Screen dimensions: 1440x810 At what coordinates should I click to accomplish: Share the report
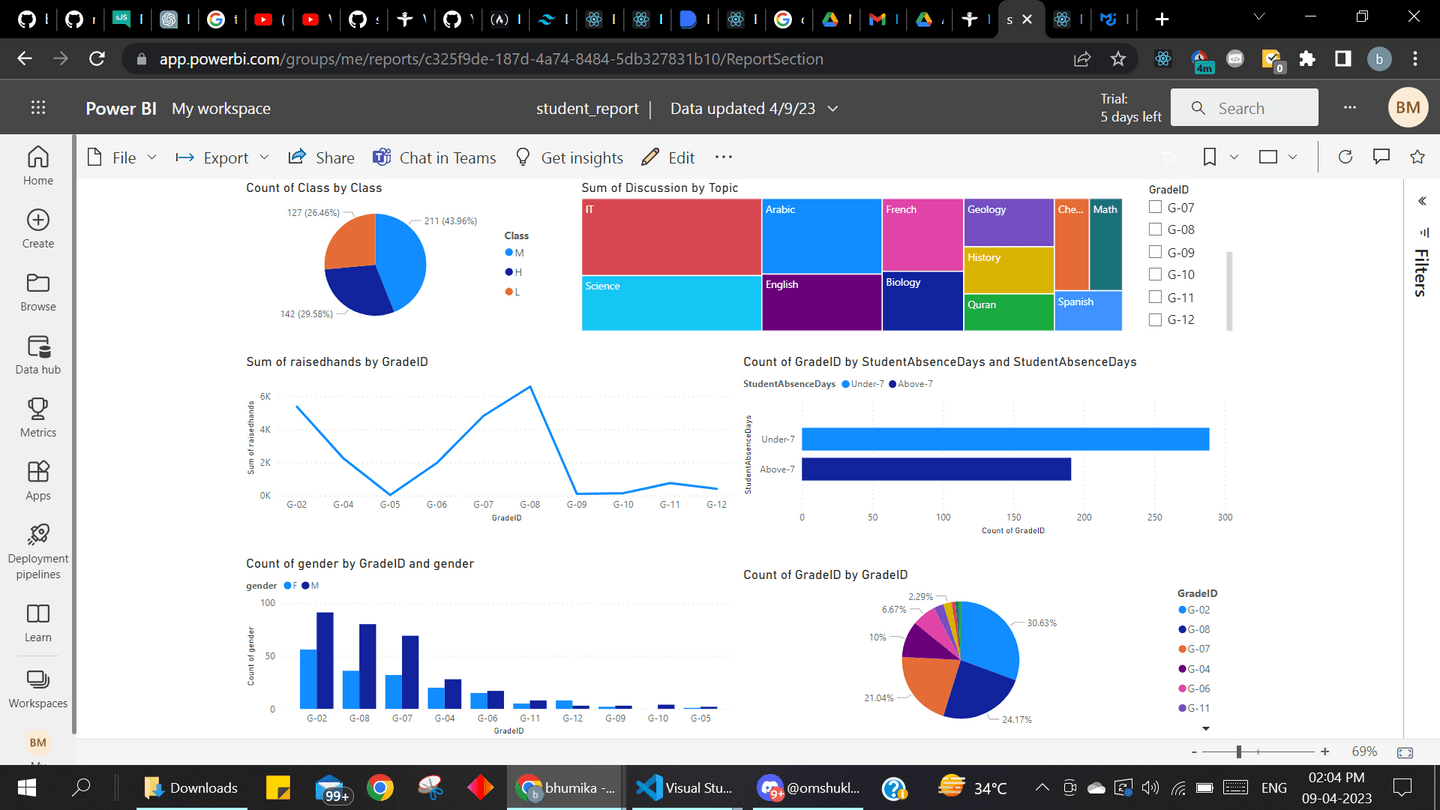tap(321, 157)
